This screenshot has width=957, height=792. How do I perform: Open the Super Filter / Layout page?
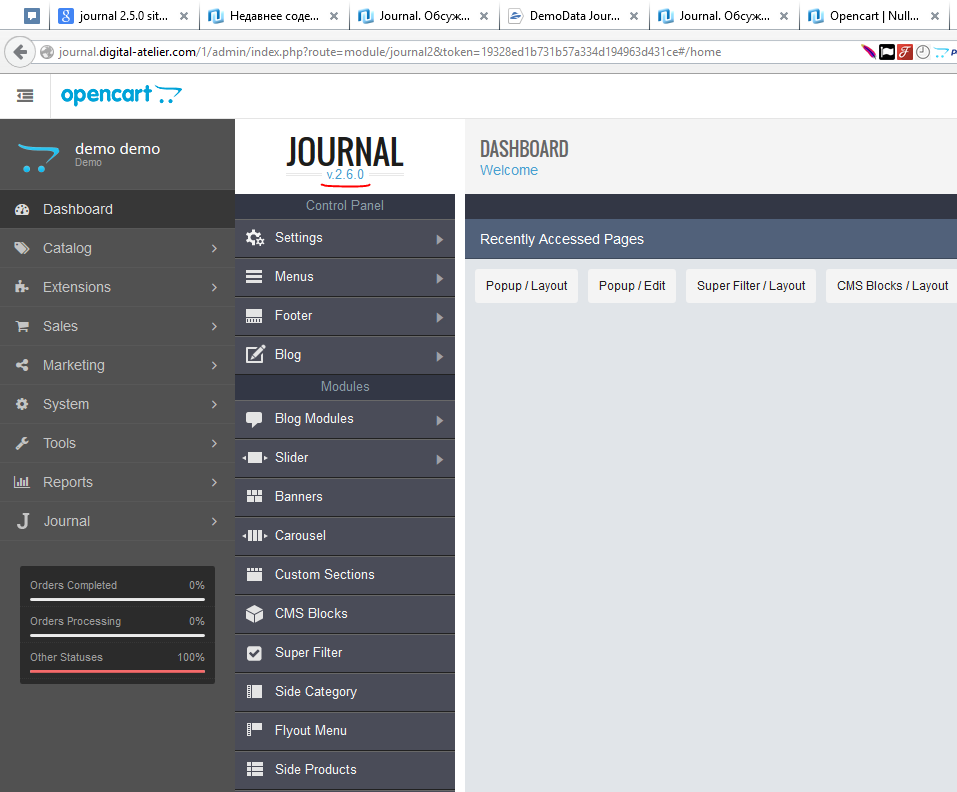click(x=751, y=285)
